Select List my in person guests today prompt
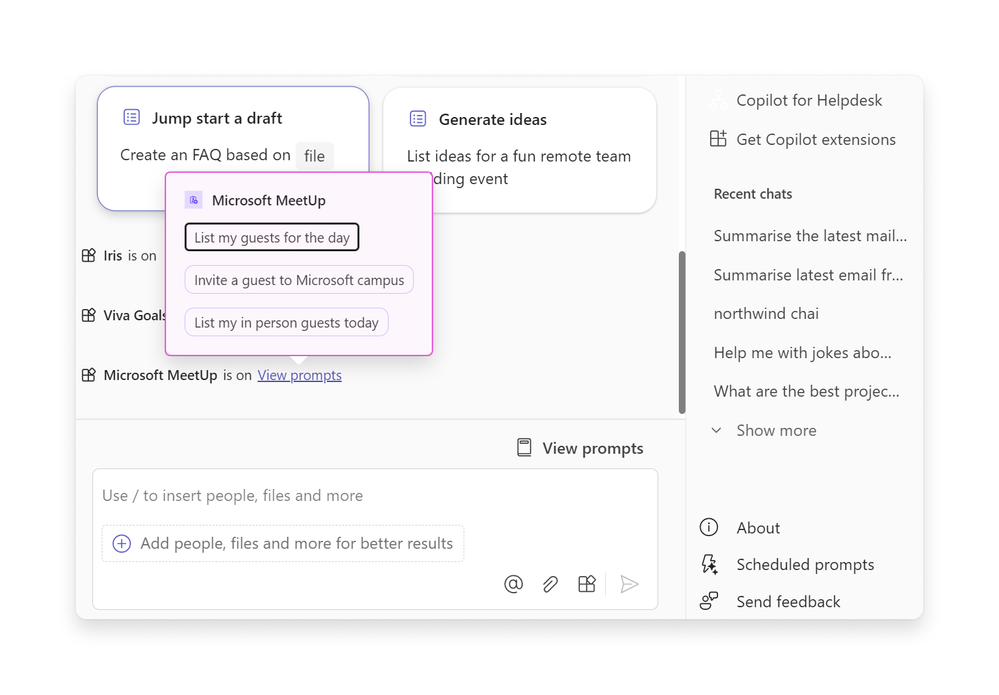 (286, 322)
